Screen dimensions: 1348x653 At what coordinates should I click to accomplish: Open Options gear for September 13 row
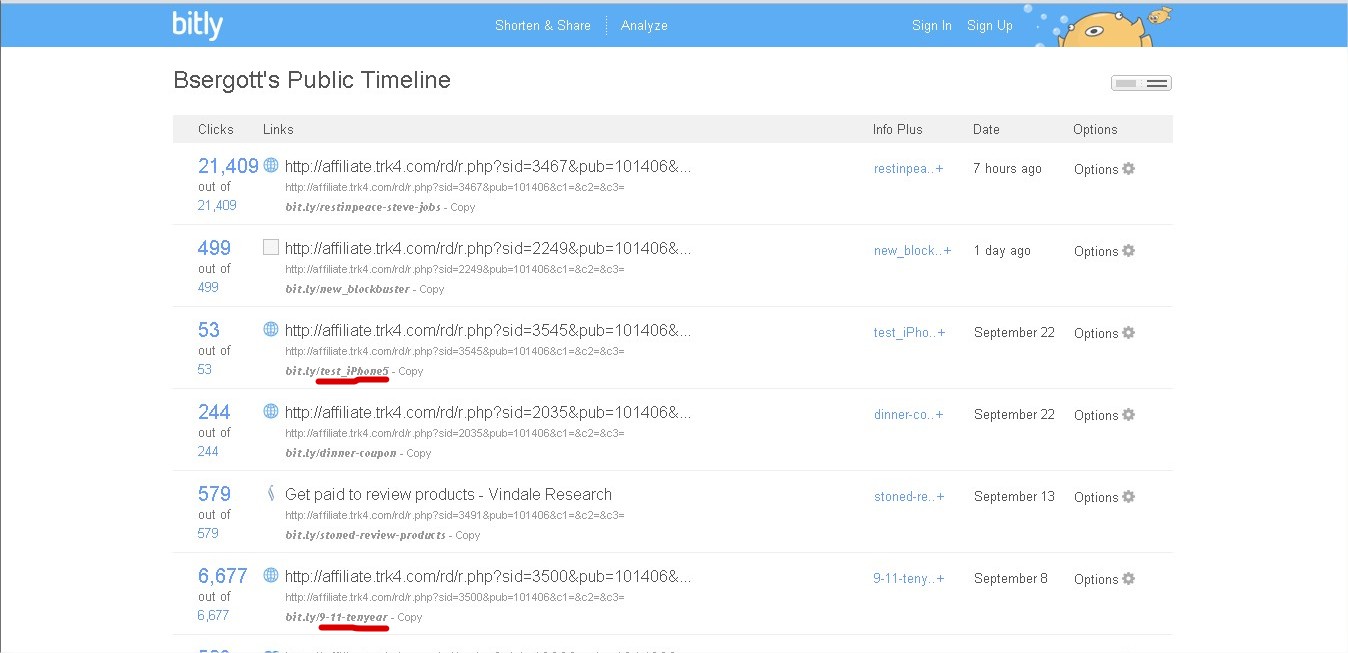click(1128, 497)
